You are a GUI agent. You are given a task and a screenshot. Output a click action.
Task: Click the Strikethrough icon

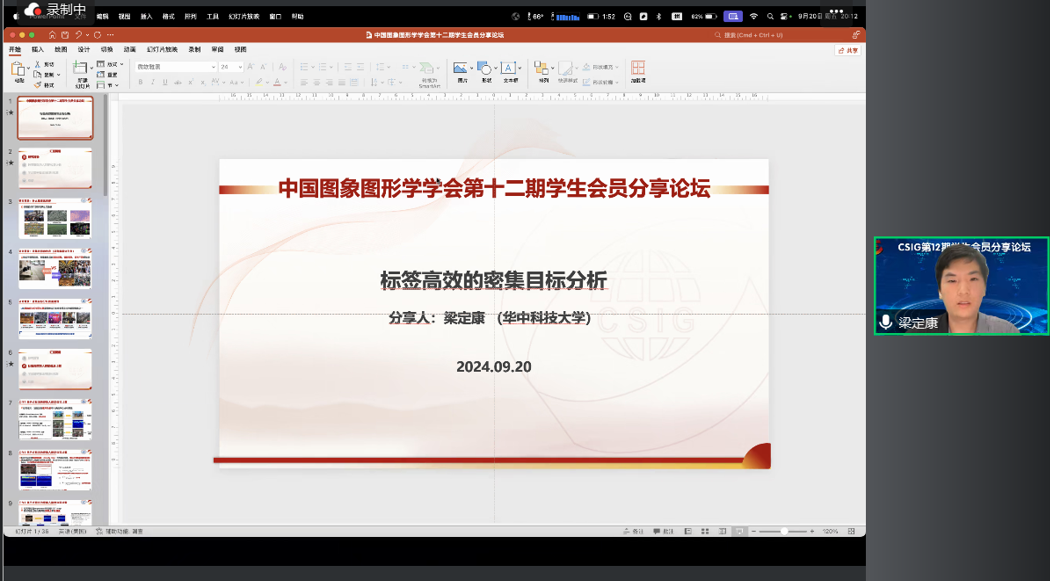(x=177, y=82)
